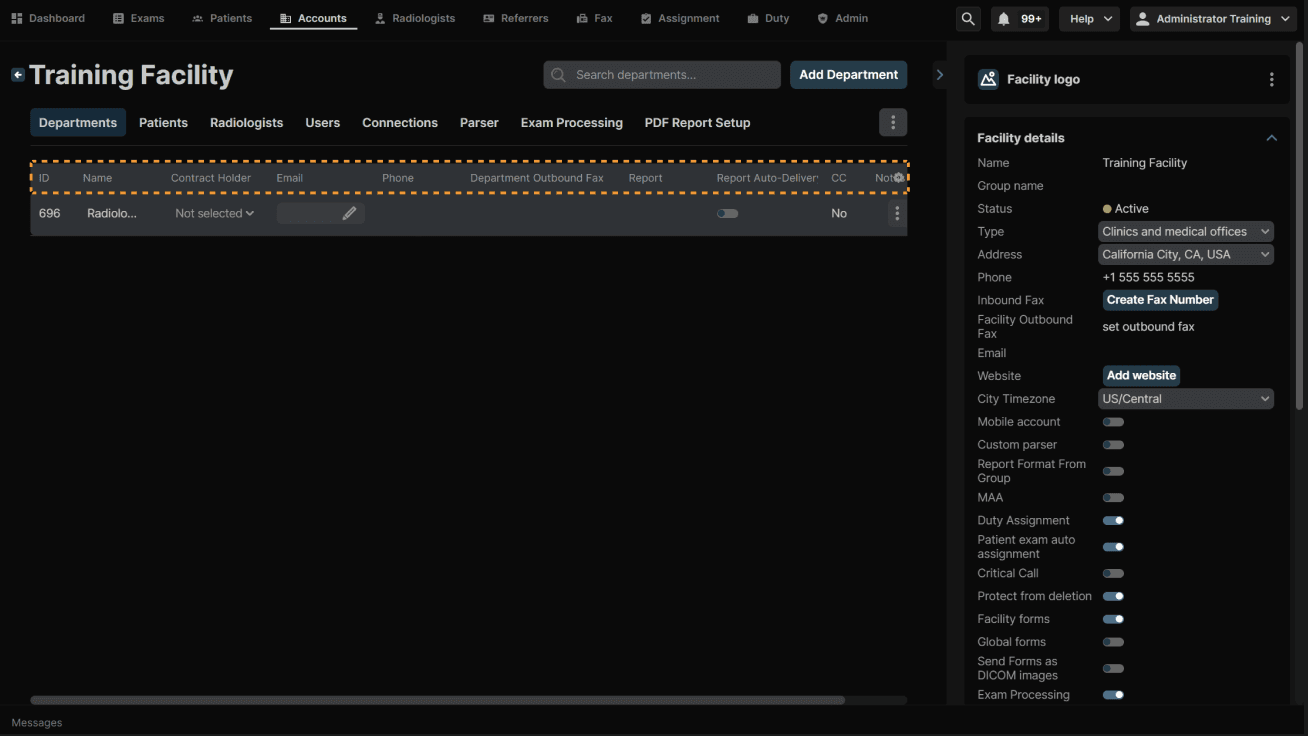Open the Facility logo three-dot menu
Screen dimensions: 1308x736
click(x=1271, y=80)
